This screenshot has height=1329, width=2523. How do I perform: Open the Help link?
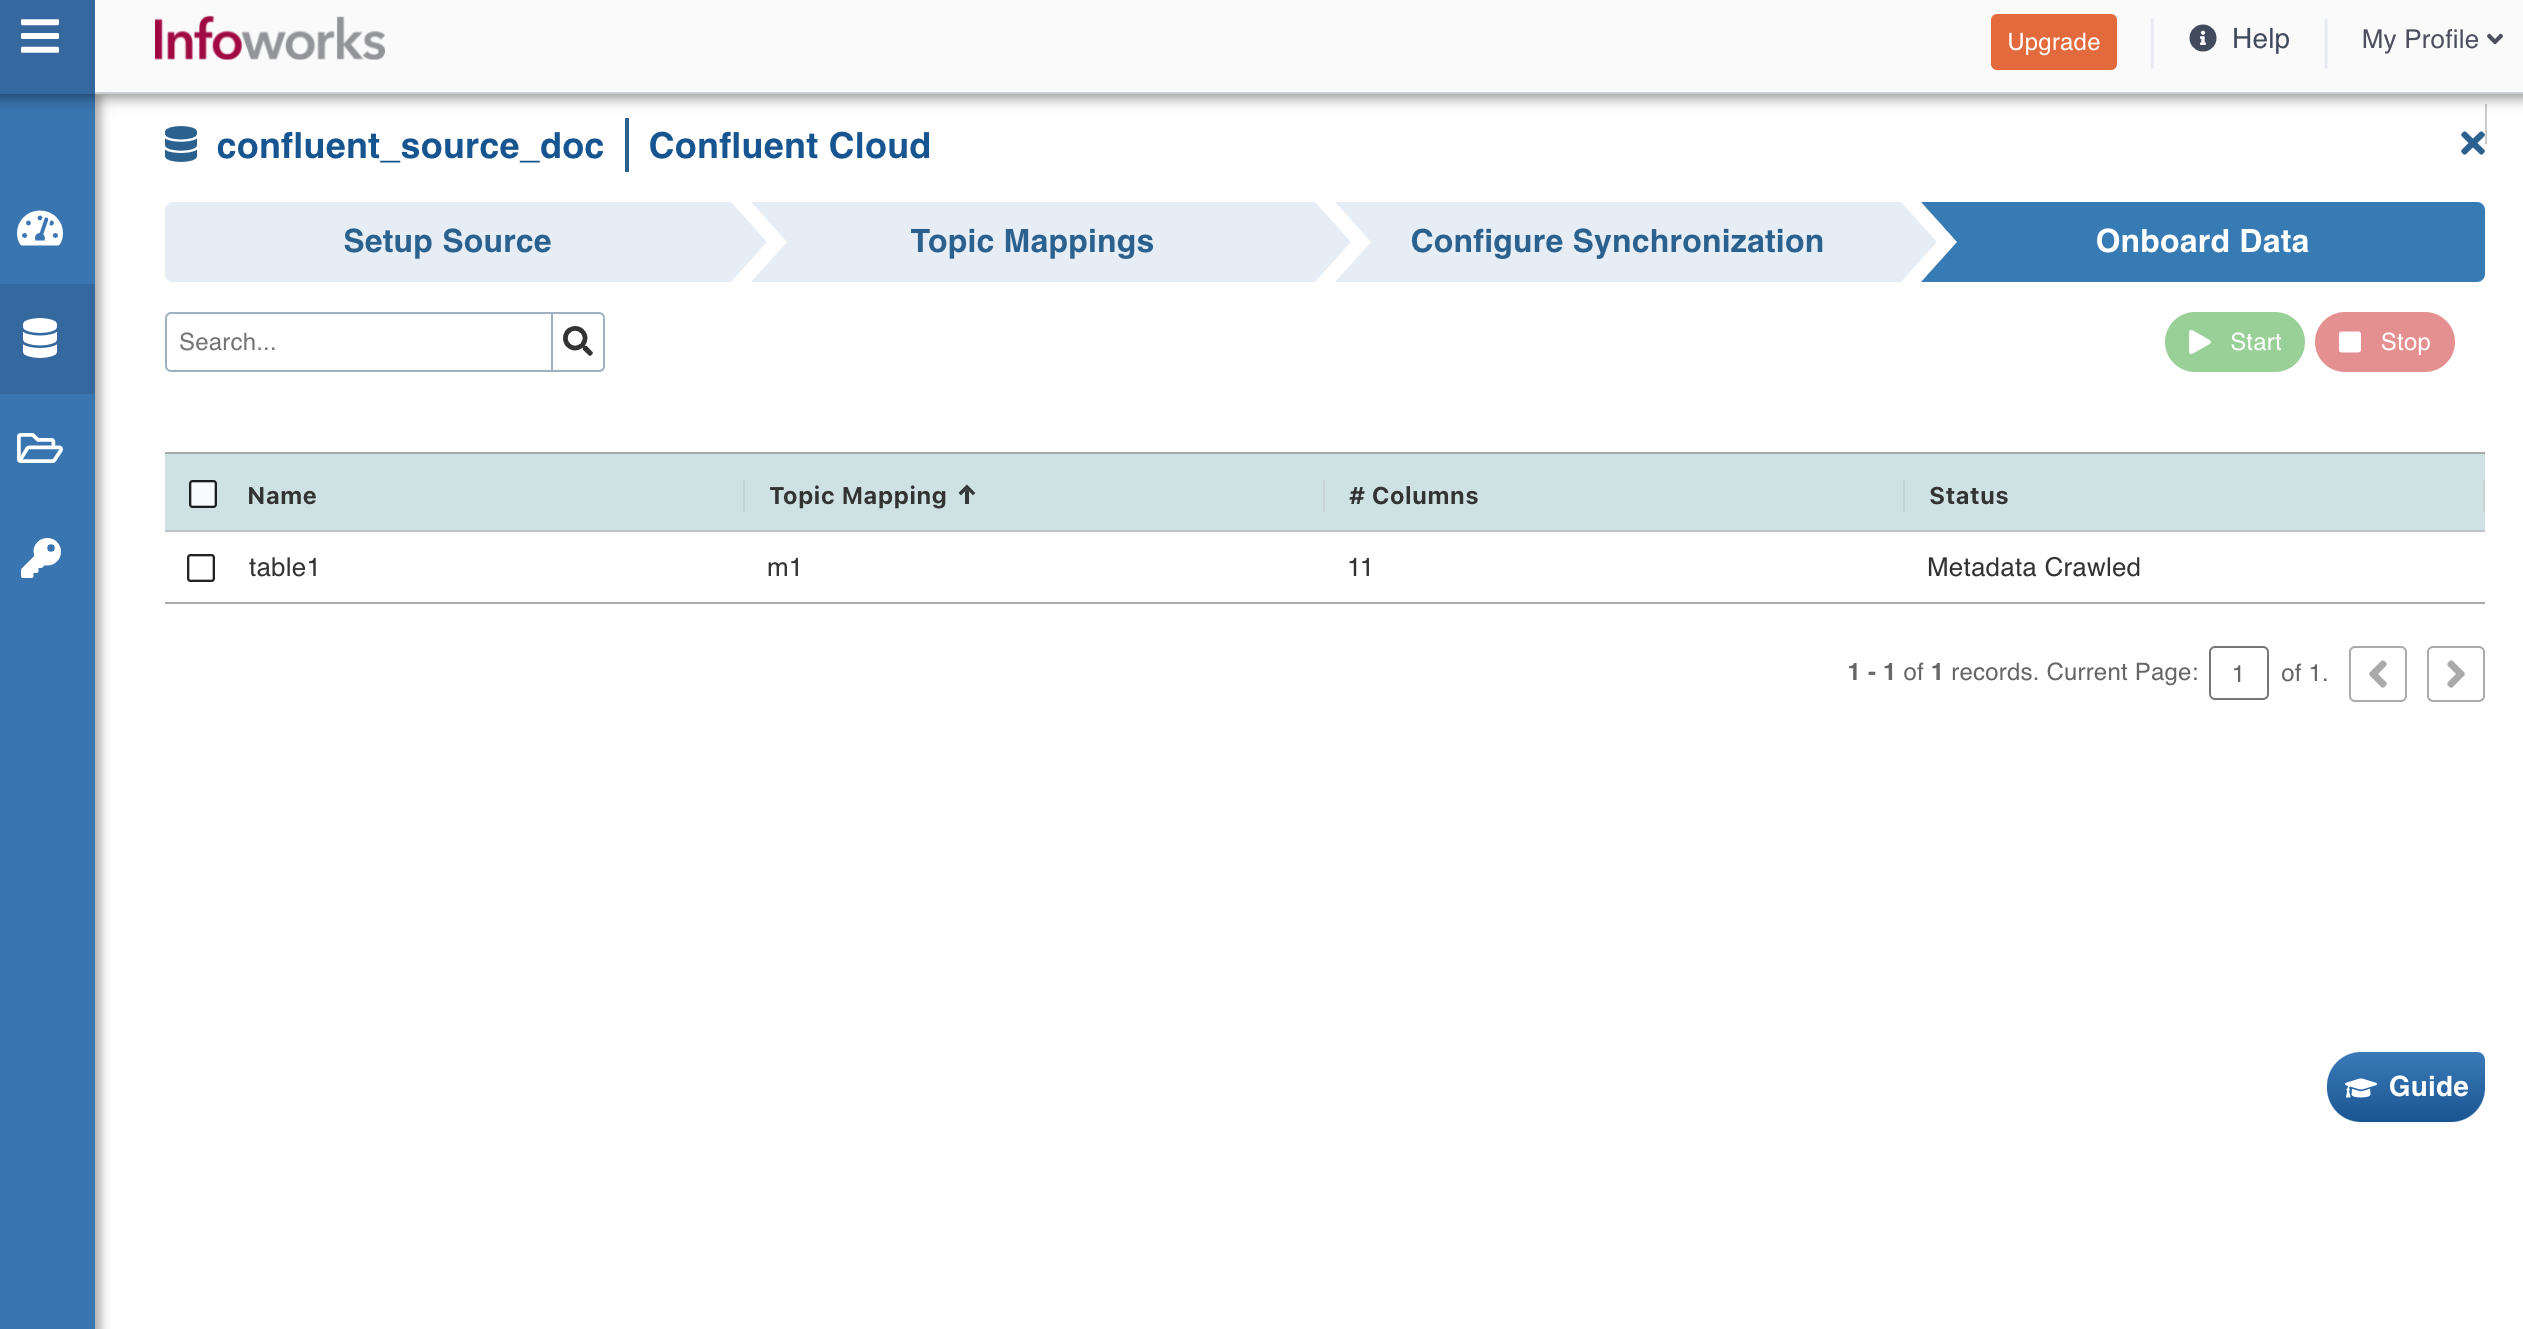coord(2240,39)
